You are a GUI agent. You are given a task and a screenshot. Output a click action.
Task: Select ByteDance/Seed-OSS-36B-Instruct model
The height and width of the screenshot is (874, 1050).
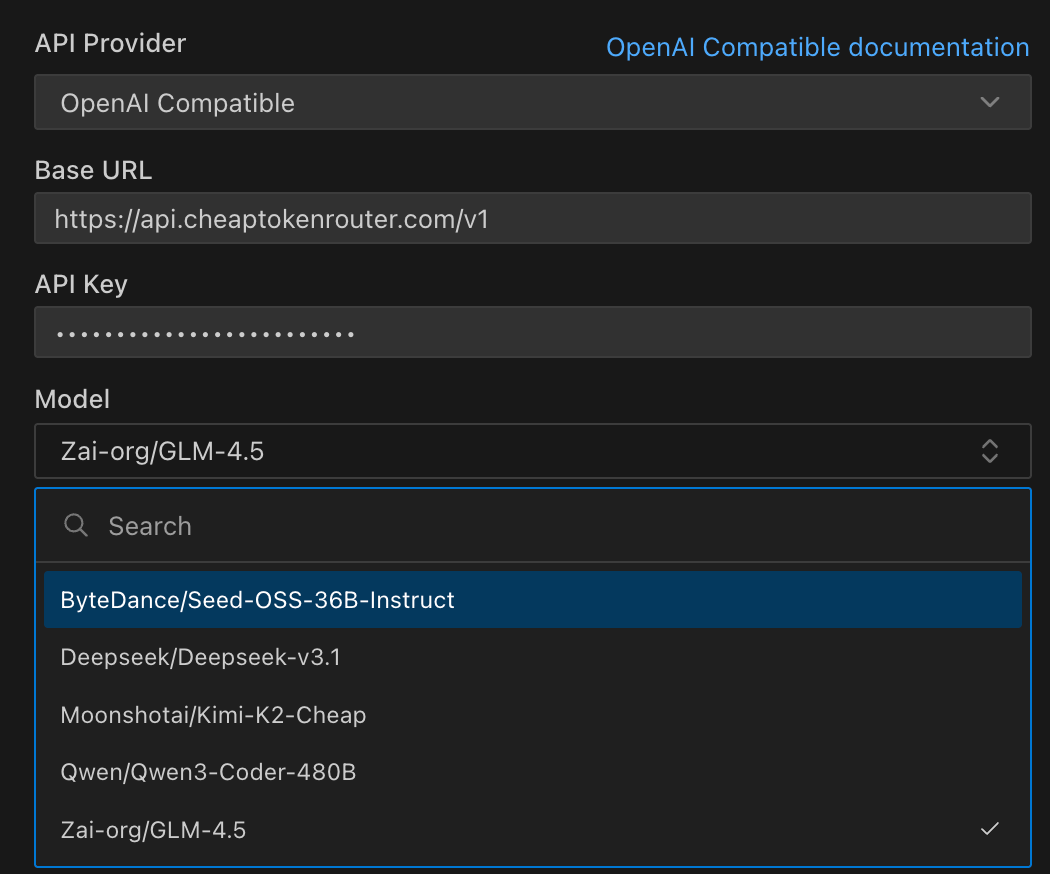tap(257, 600)
